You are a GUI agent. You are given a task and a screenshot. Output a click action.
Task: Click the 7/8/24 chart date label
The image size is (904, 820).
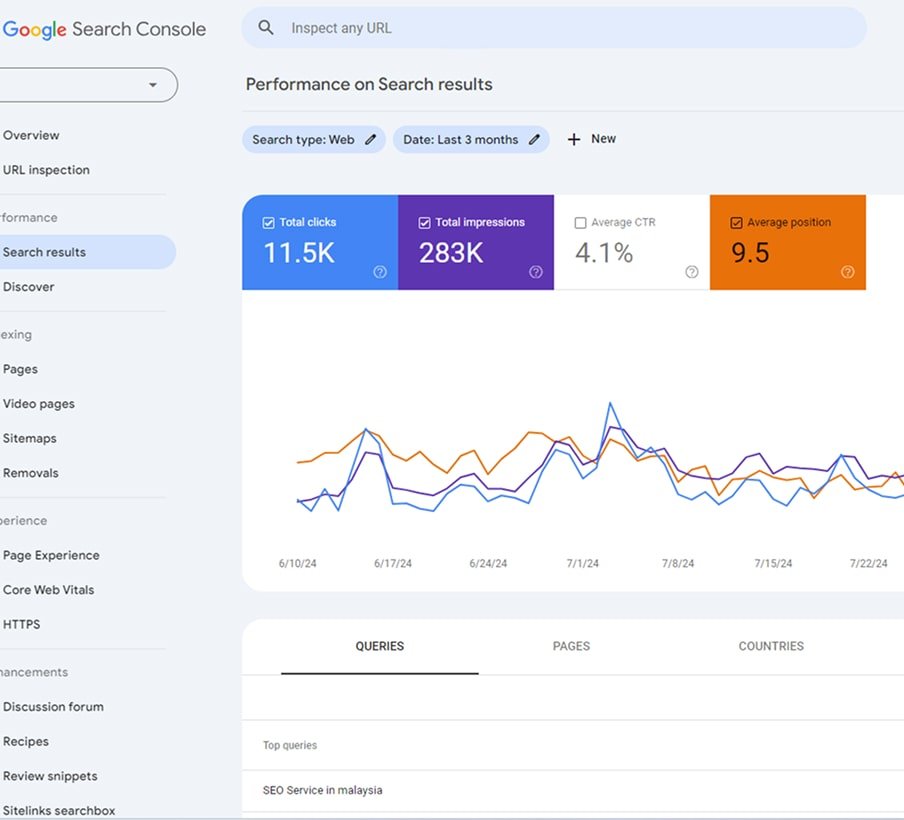tap(677, 563)
